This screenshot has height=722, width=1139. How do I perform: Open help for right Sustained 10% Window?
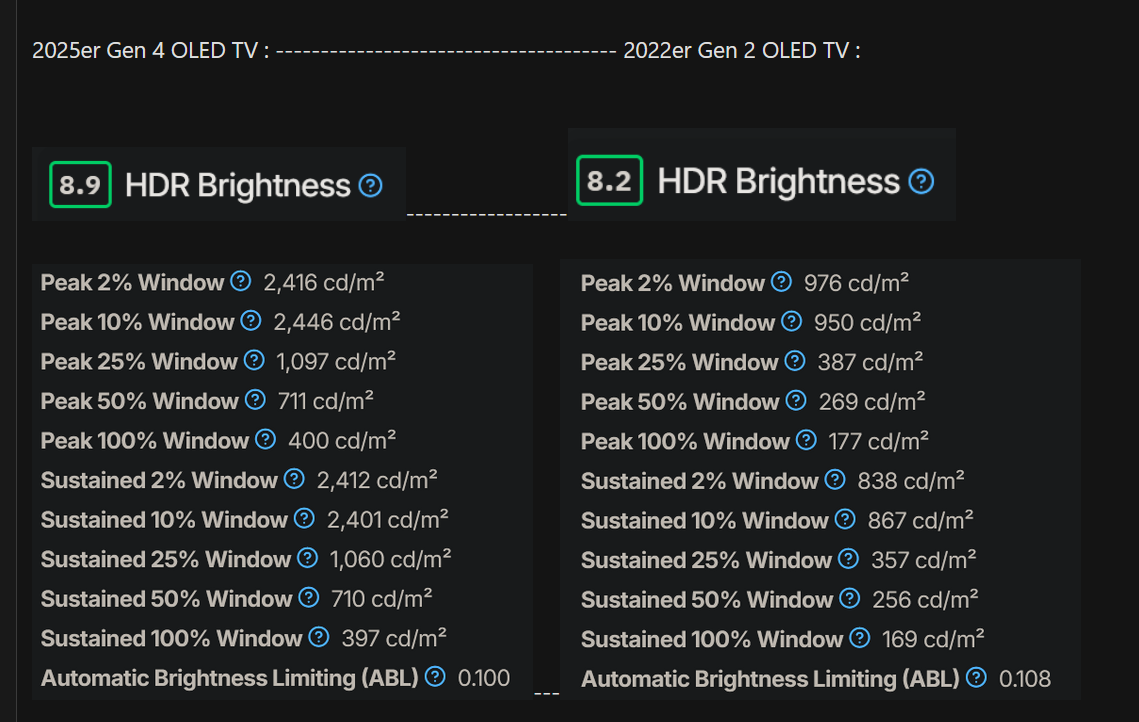pos(845,519)
